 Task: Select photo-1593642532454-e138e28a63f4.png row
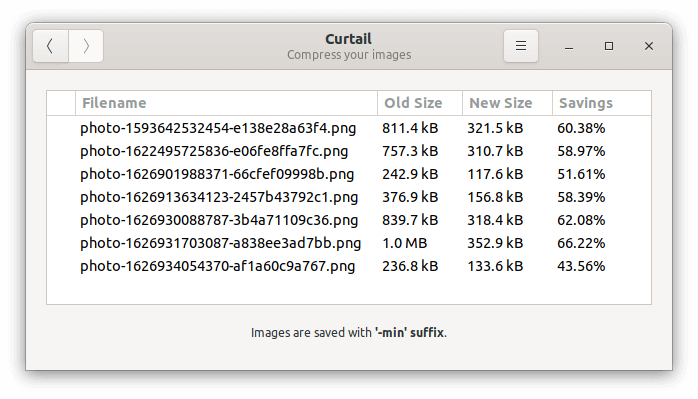tap(349, 128)
